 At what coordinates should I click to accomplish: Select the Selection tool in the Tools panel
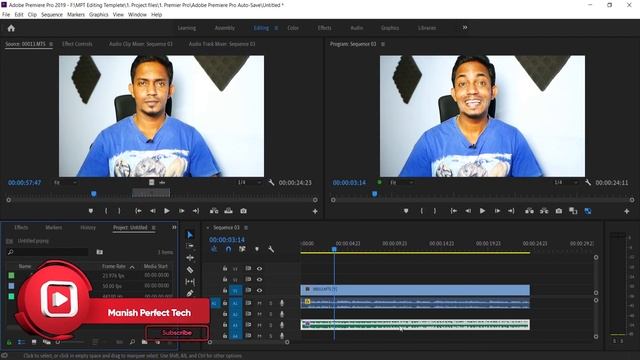(x=190, y=235)
